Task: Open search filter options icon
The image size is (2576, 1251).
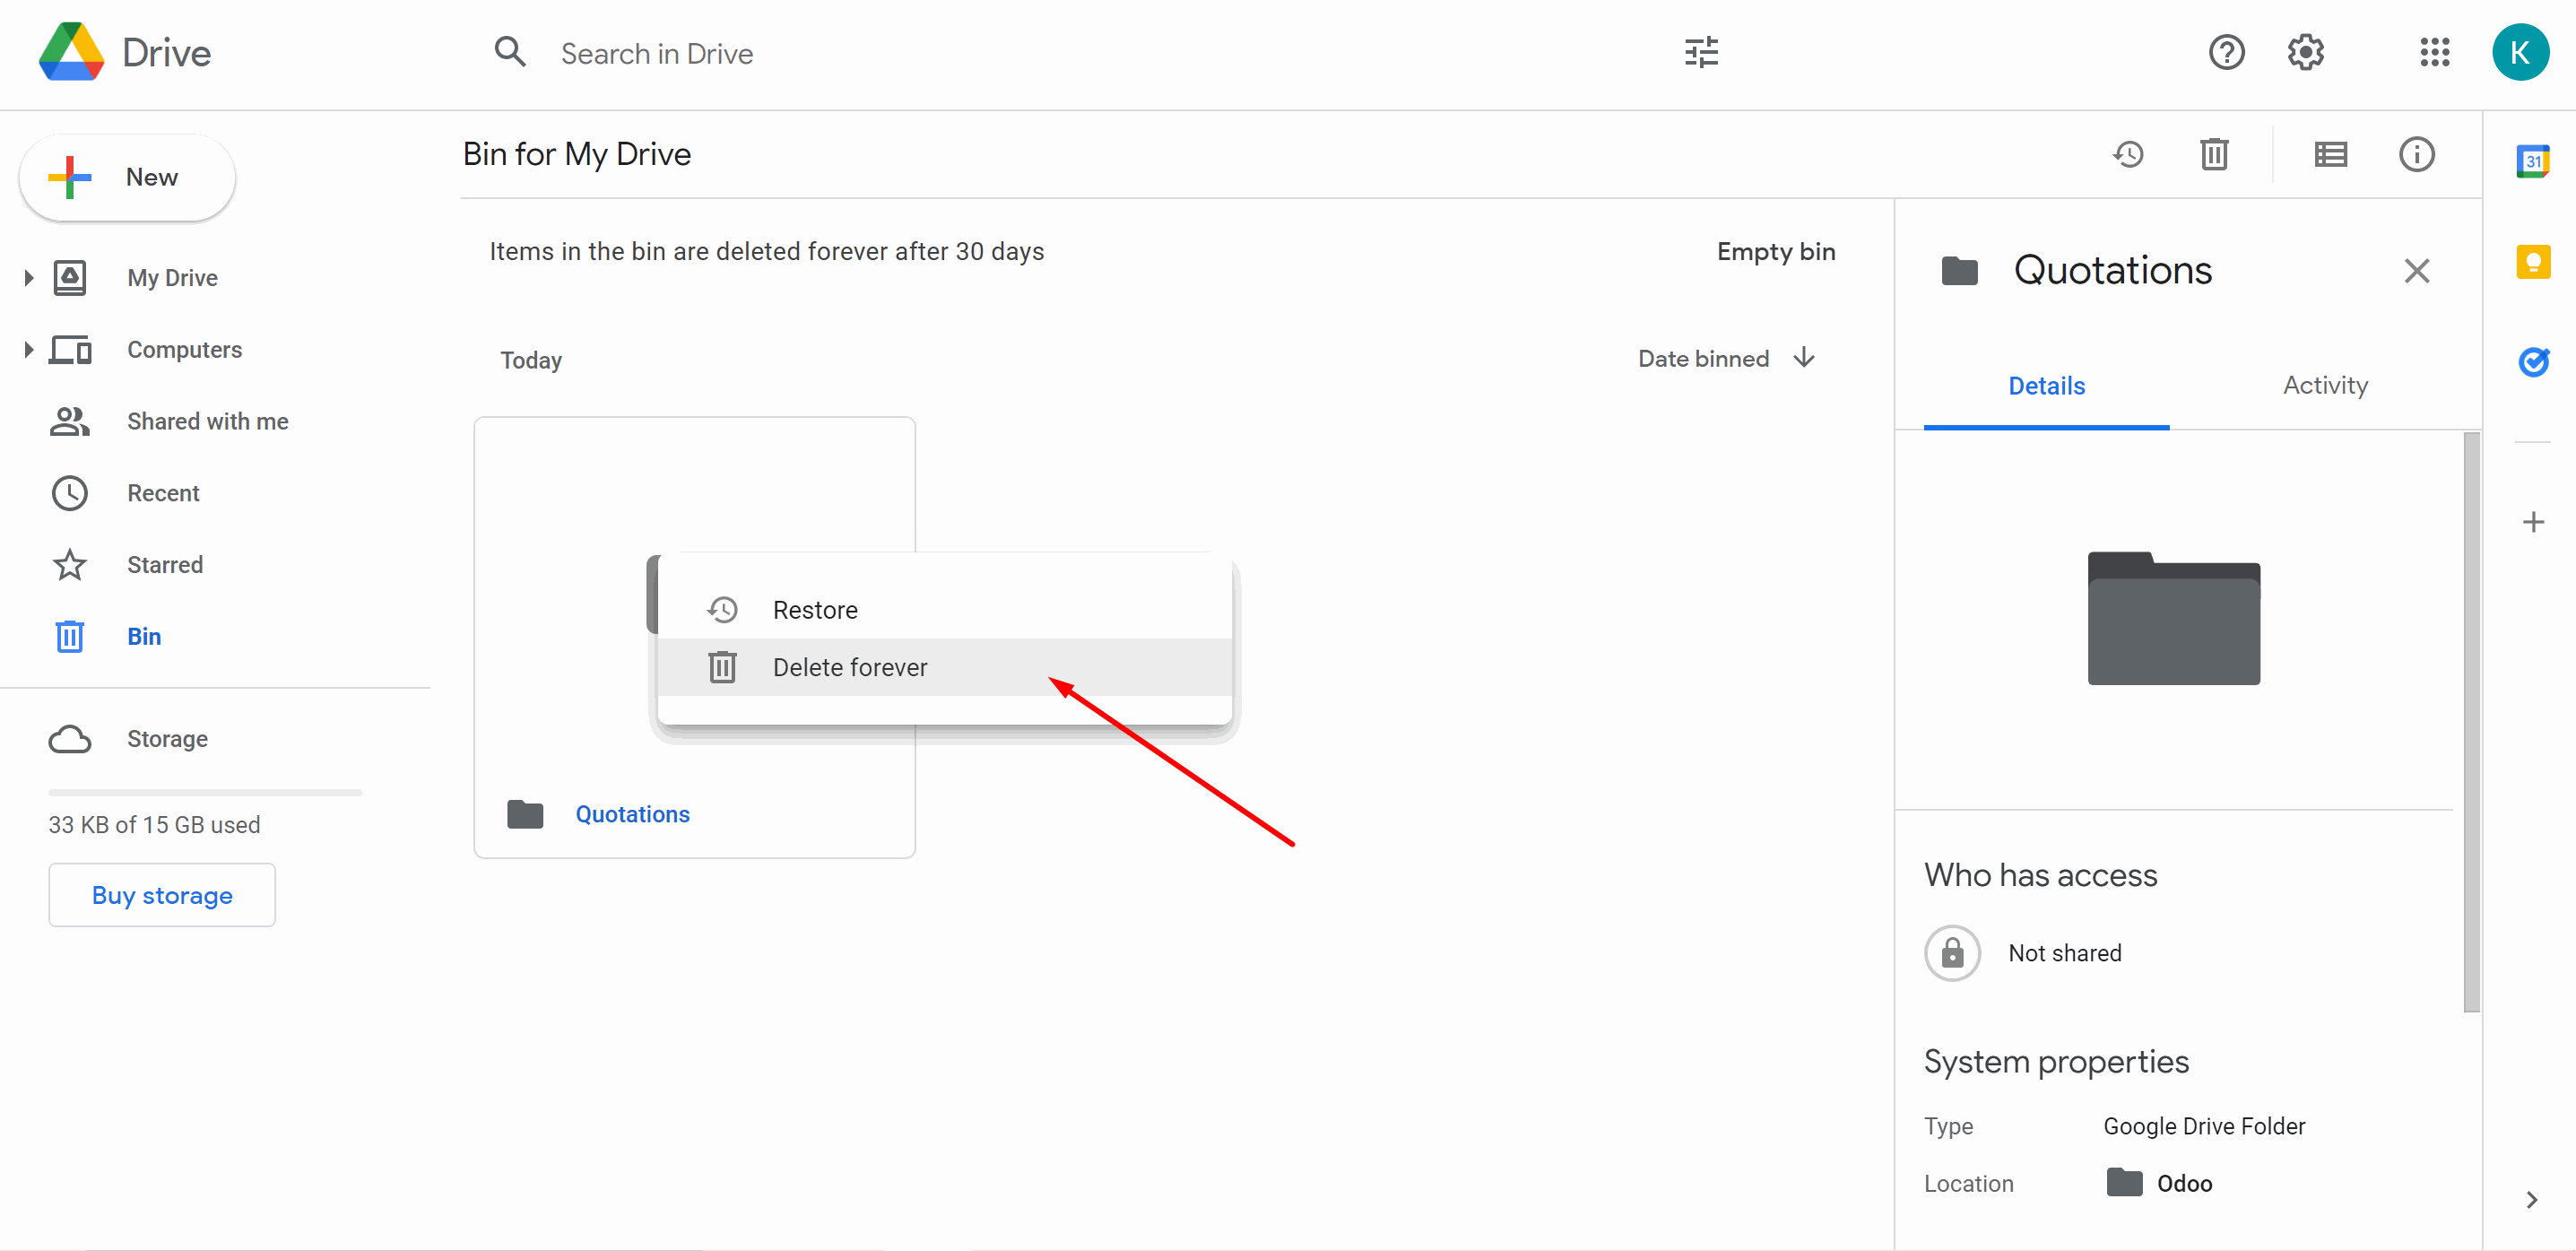Action: click(x=1701, y=52)
